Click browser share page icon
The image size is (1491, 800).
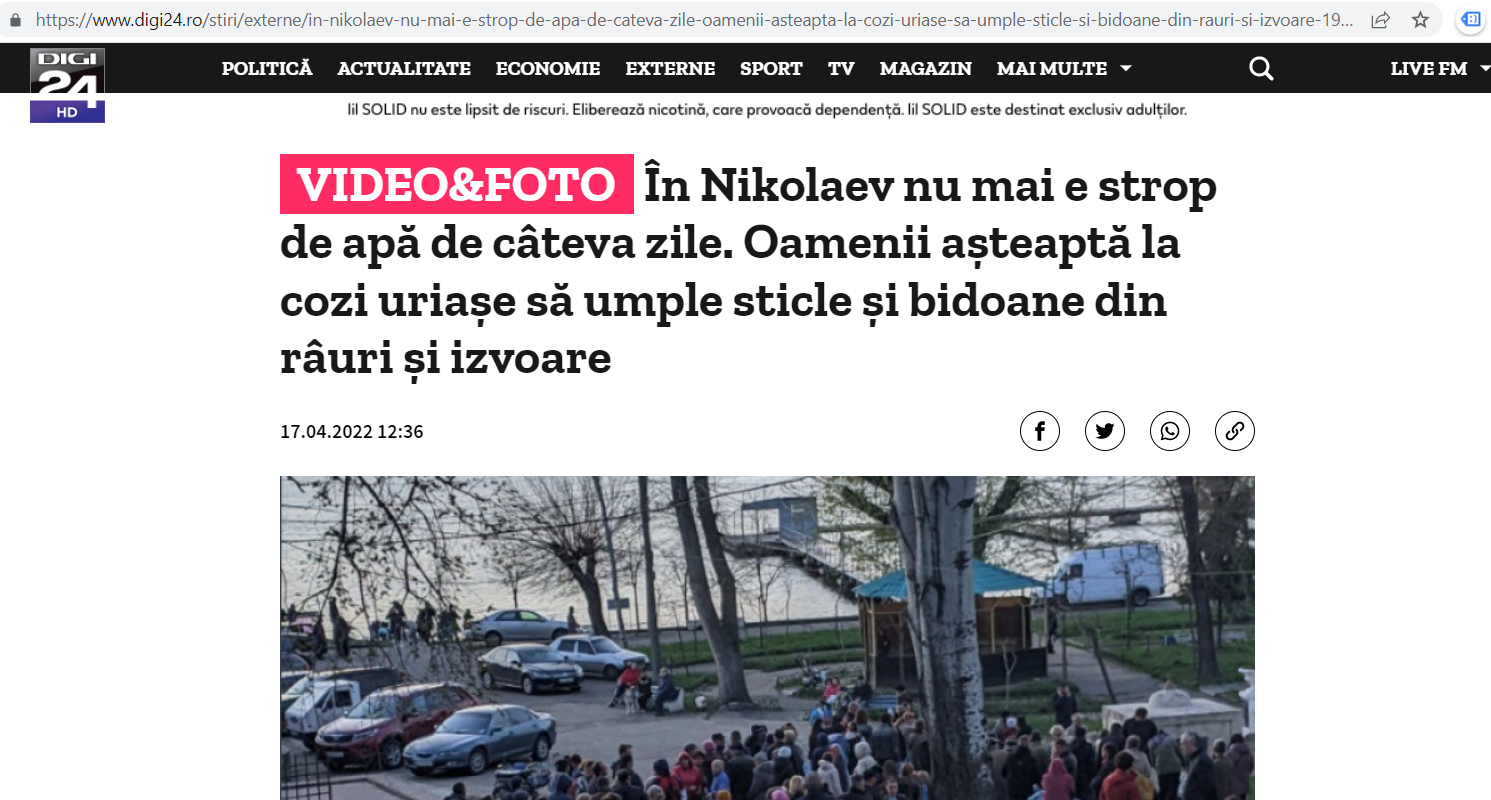(x=1380, y=19)
